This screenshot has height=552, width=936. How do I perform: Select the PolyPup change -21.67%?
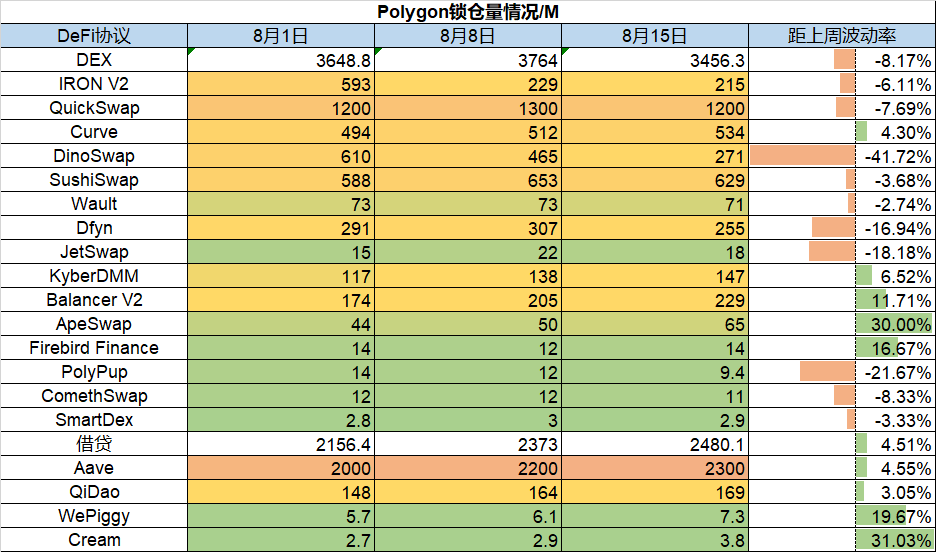[x=898, y=372]
